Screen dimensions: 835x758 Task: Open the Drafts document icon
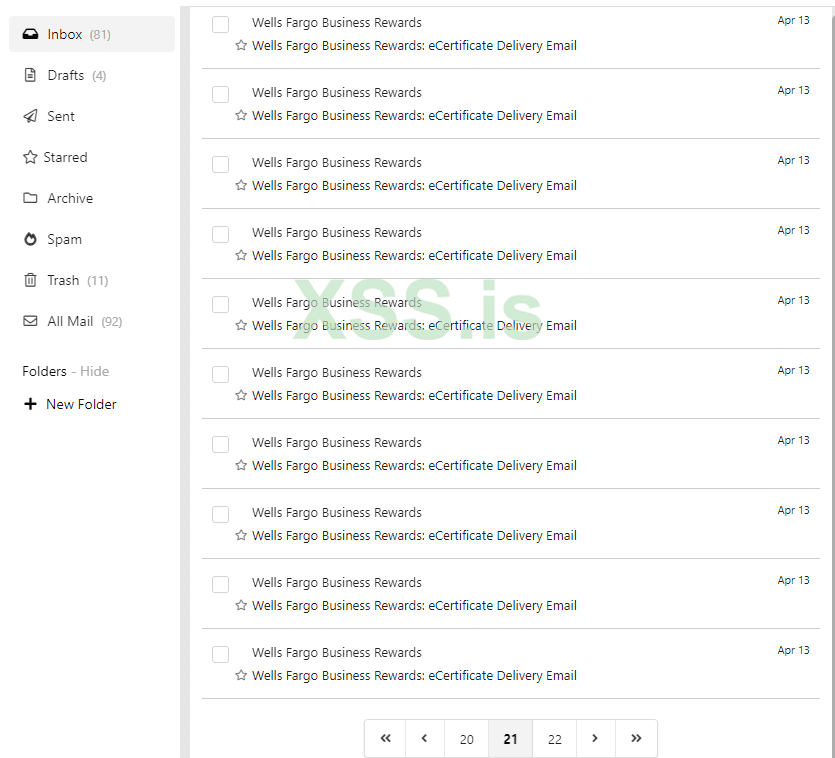pyautogui.click(x=30, y=75)
